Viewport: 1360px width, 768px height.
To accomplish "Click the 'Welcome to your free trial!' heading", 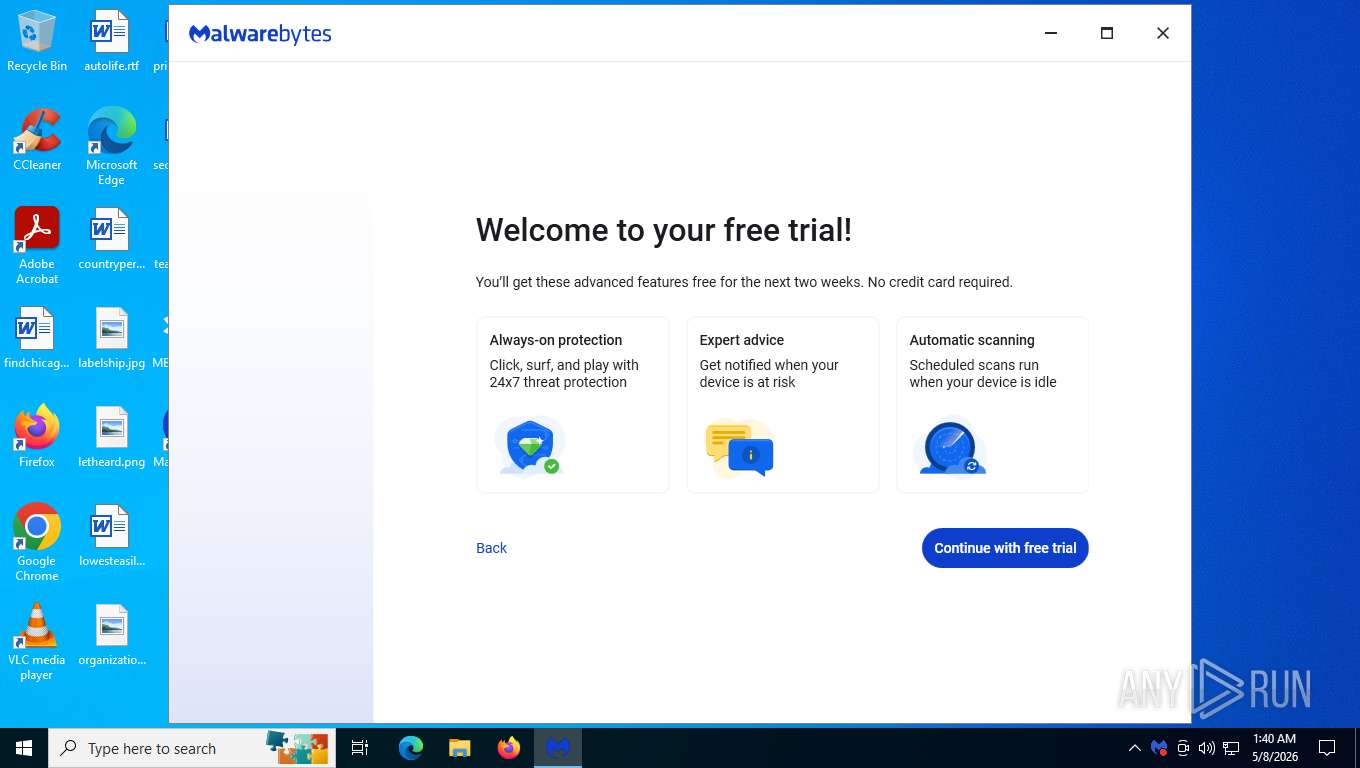I will point(664,230).
